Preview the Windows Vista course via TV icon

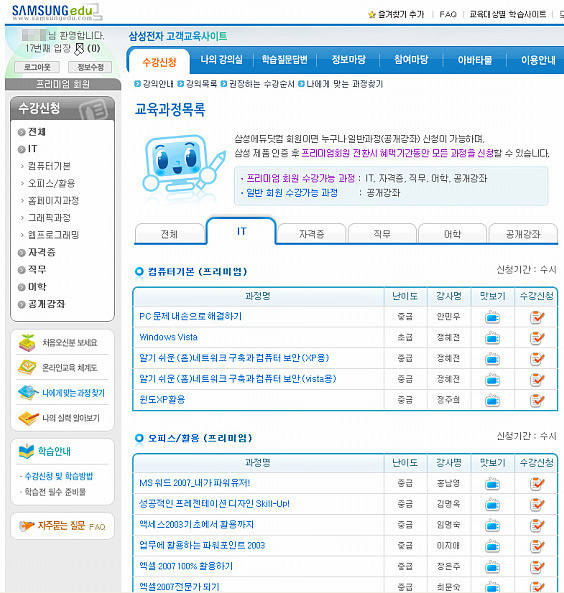tap(492, 338)
